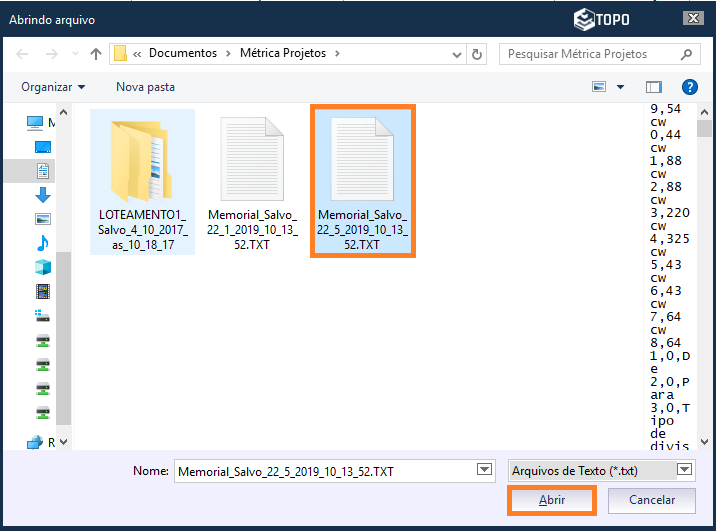Screen dimensions: 716x531
Task: Open the view options dropdown arrow
Action: [620, 87]
